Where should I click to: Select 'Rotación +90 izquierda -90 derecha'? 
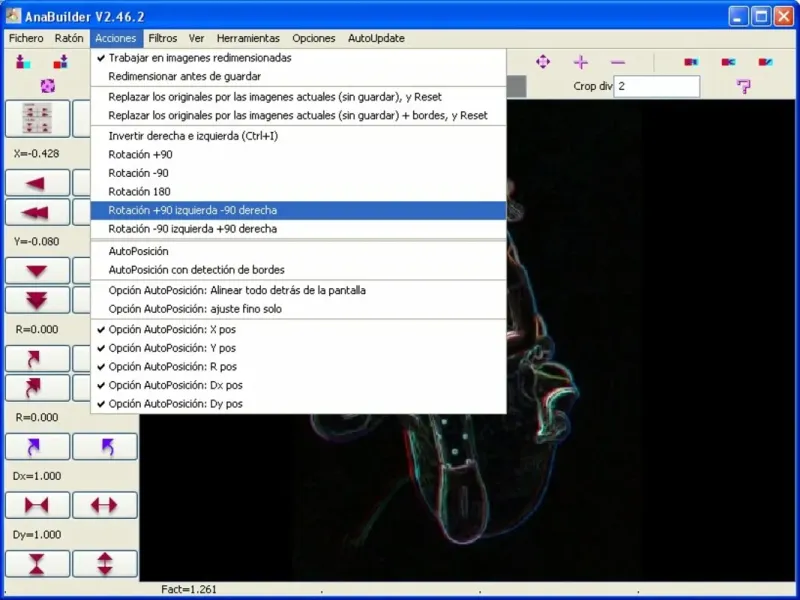pyautogui.click(x=193, y=210)
